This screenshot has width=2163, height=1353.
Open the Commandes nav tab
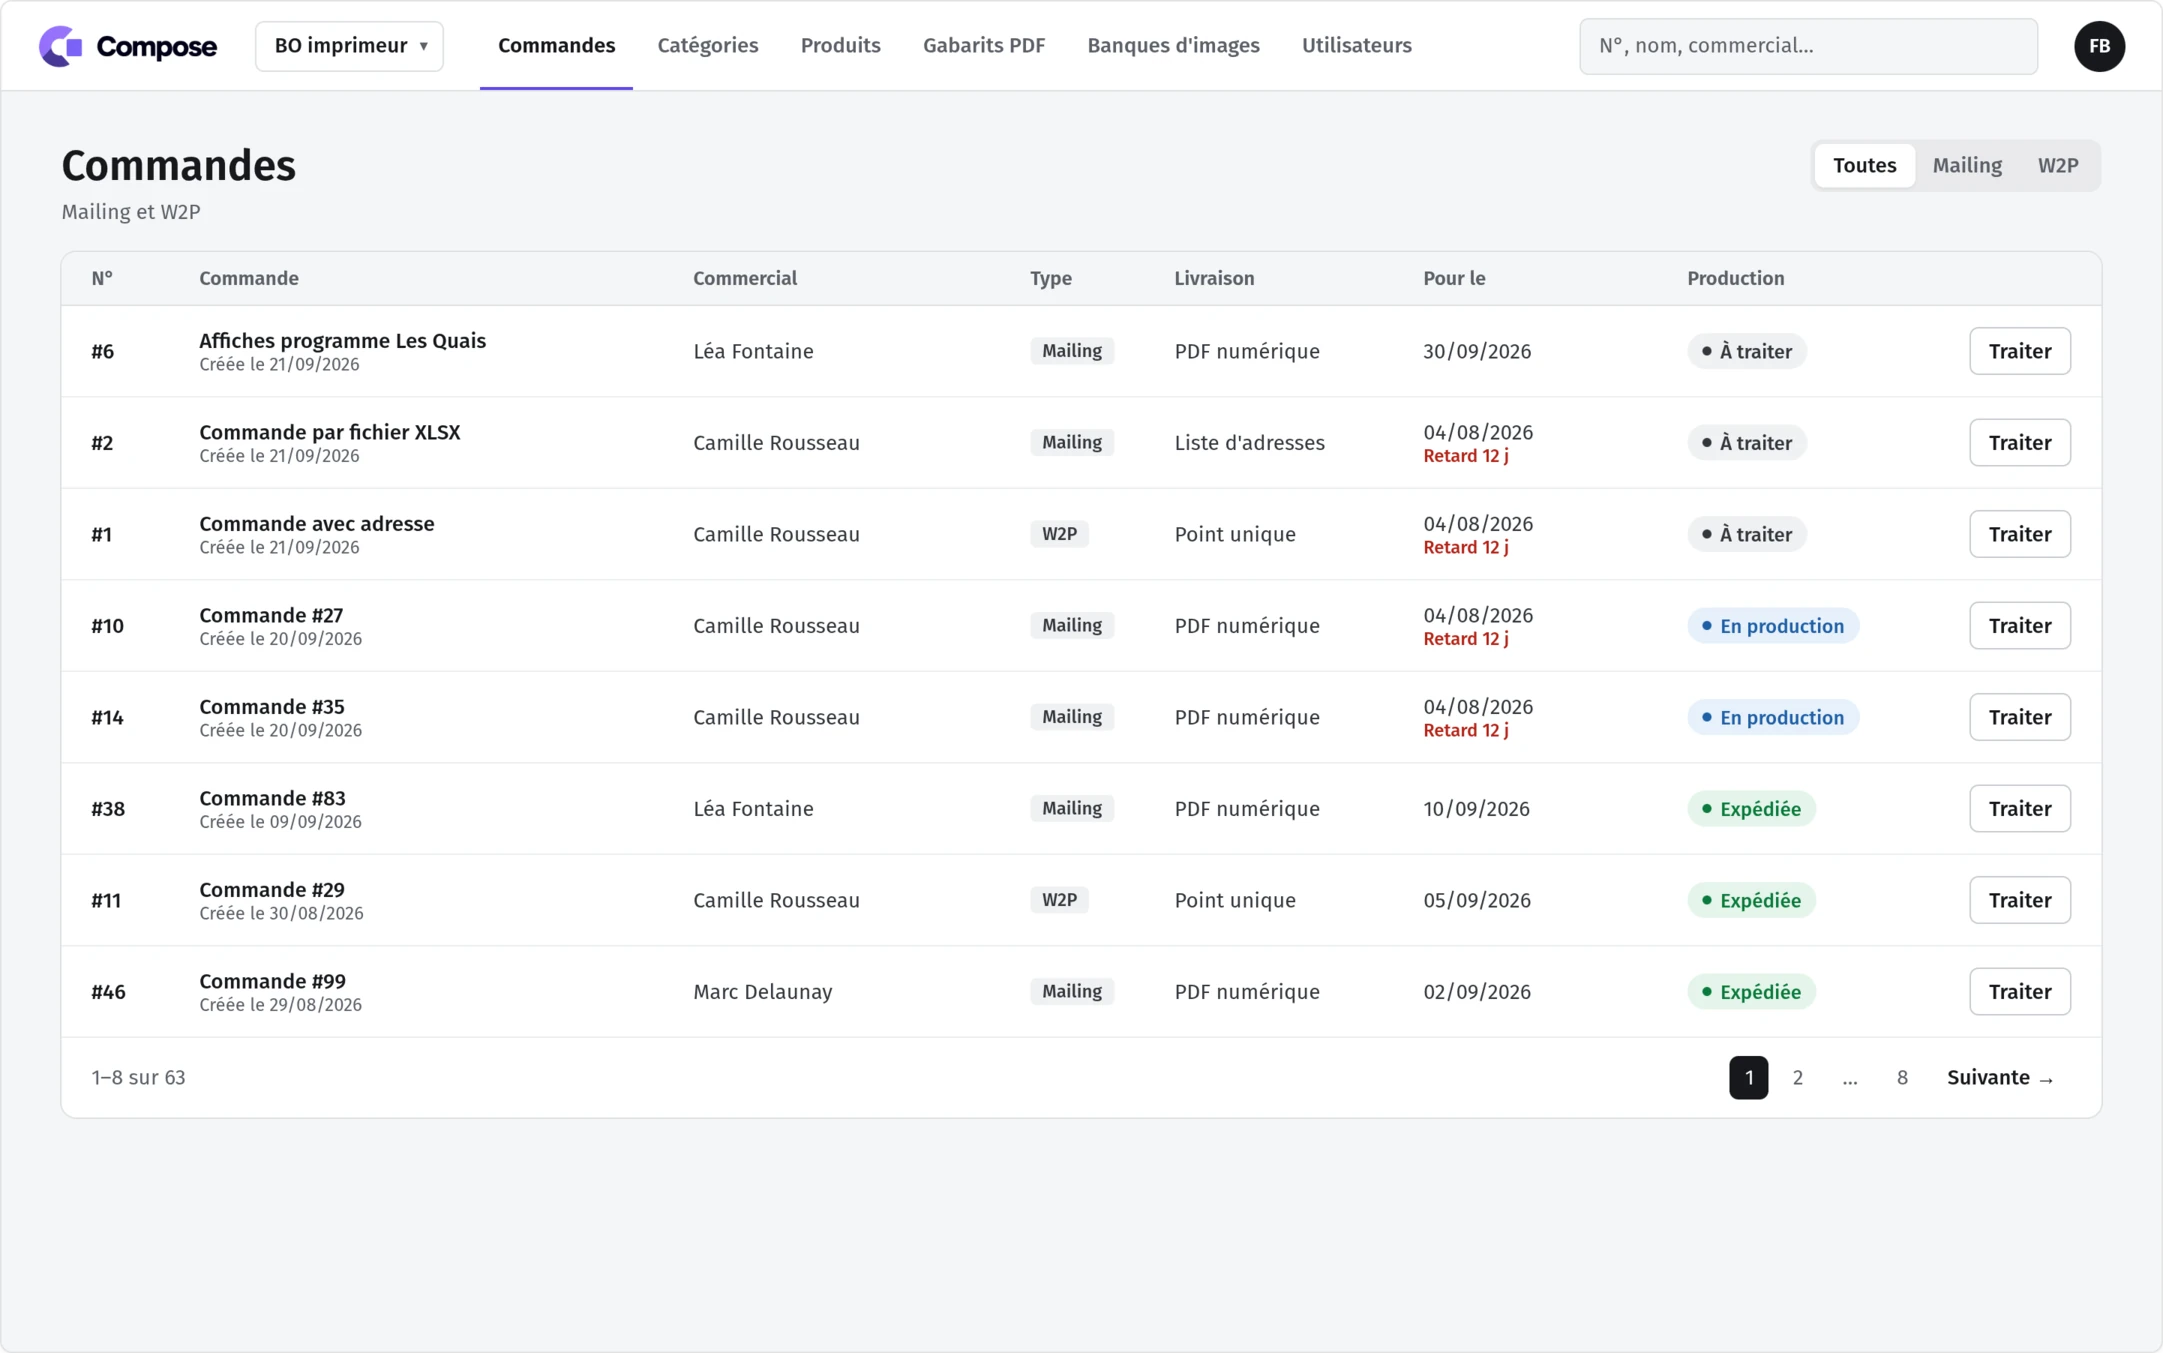pos(556,46)
